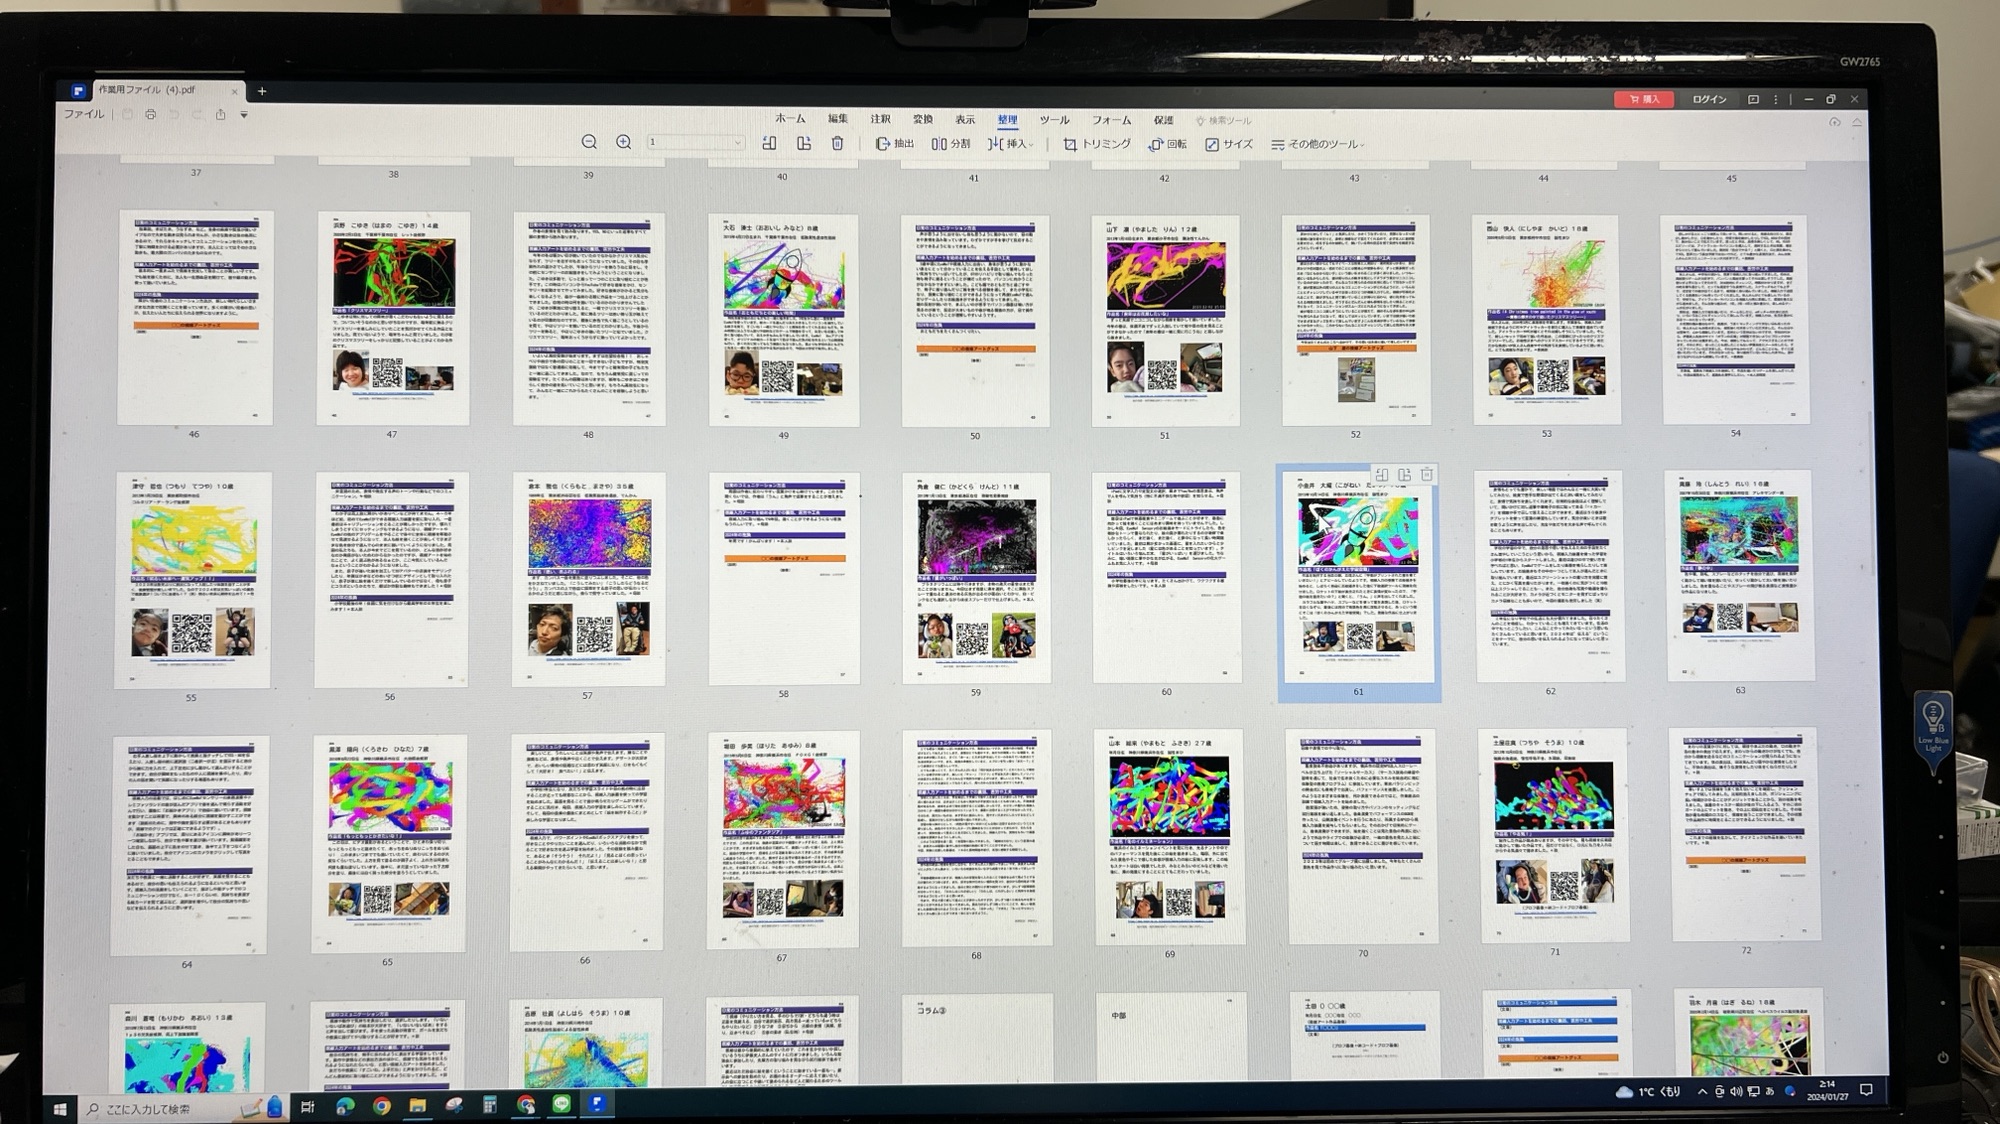Viewport: 2000px width, 1124px height.
Task: Open Microsoft Edge from the taskbar
Action: click(345, 1106)
